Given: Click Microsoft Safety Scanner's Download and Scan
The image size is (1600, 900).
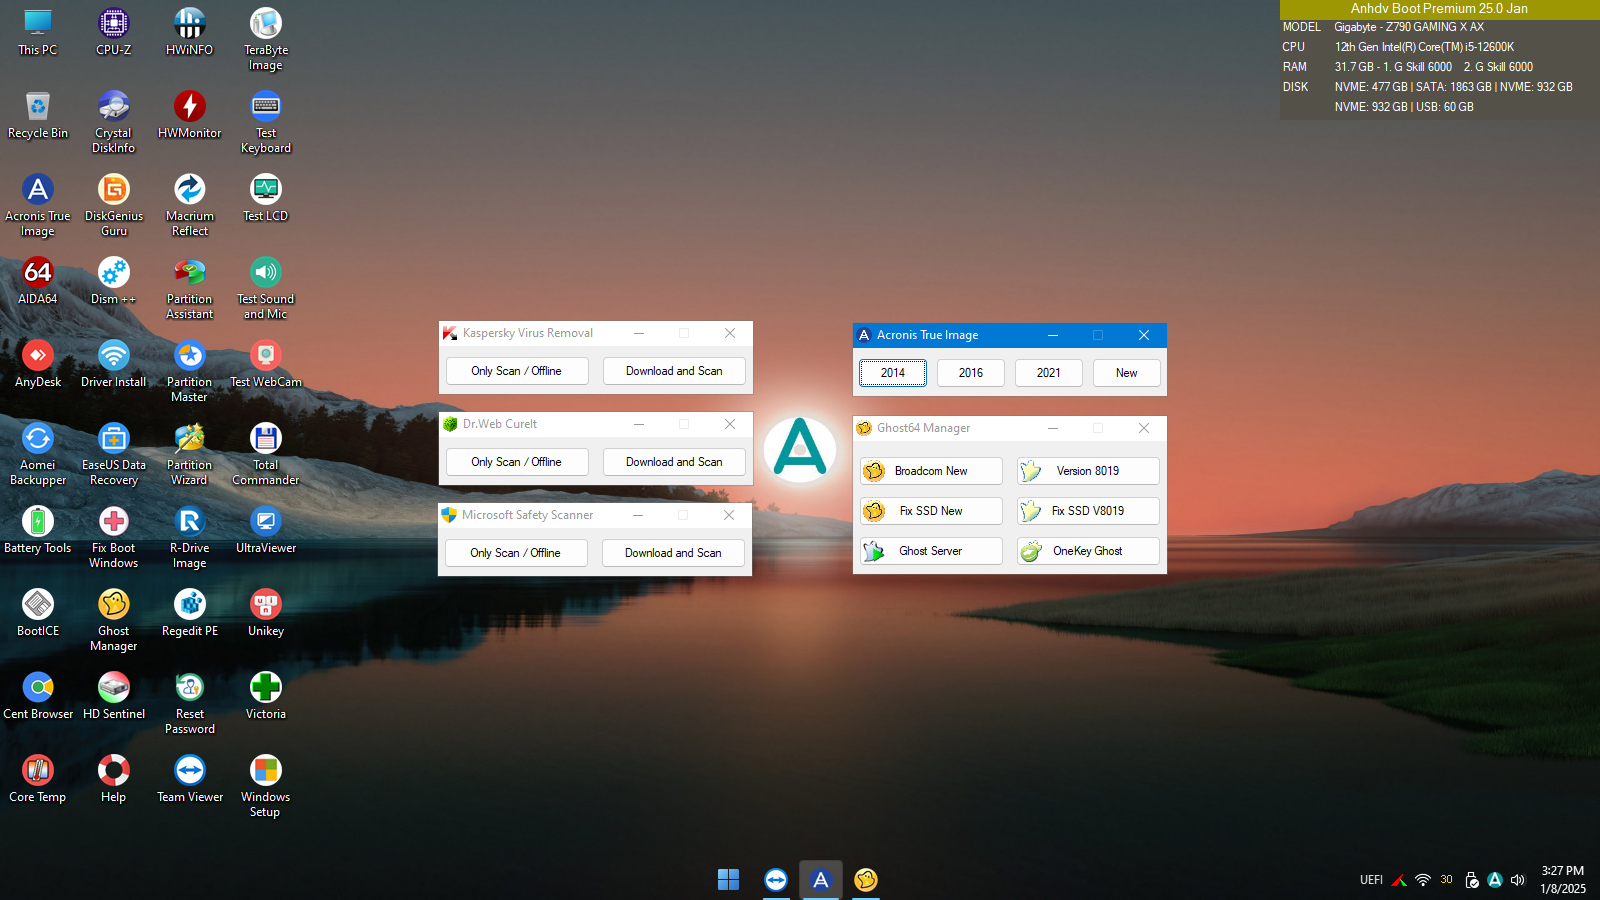Looking at the screenshot, I should (673, 553).
